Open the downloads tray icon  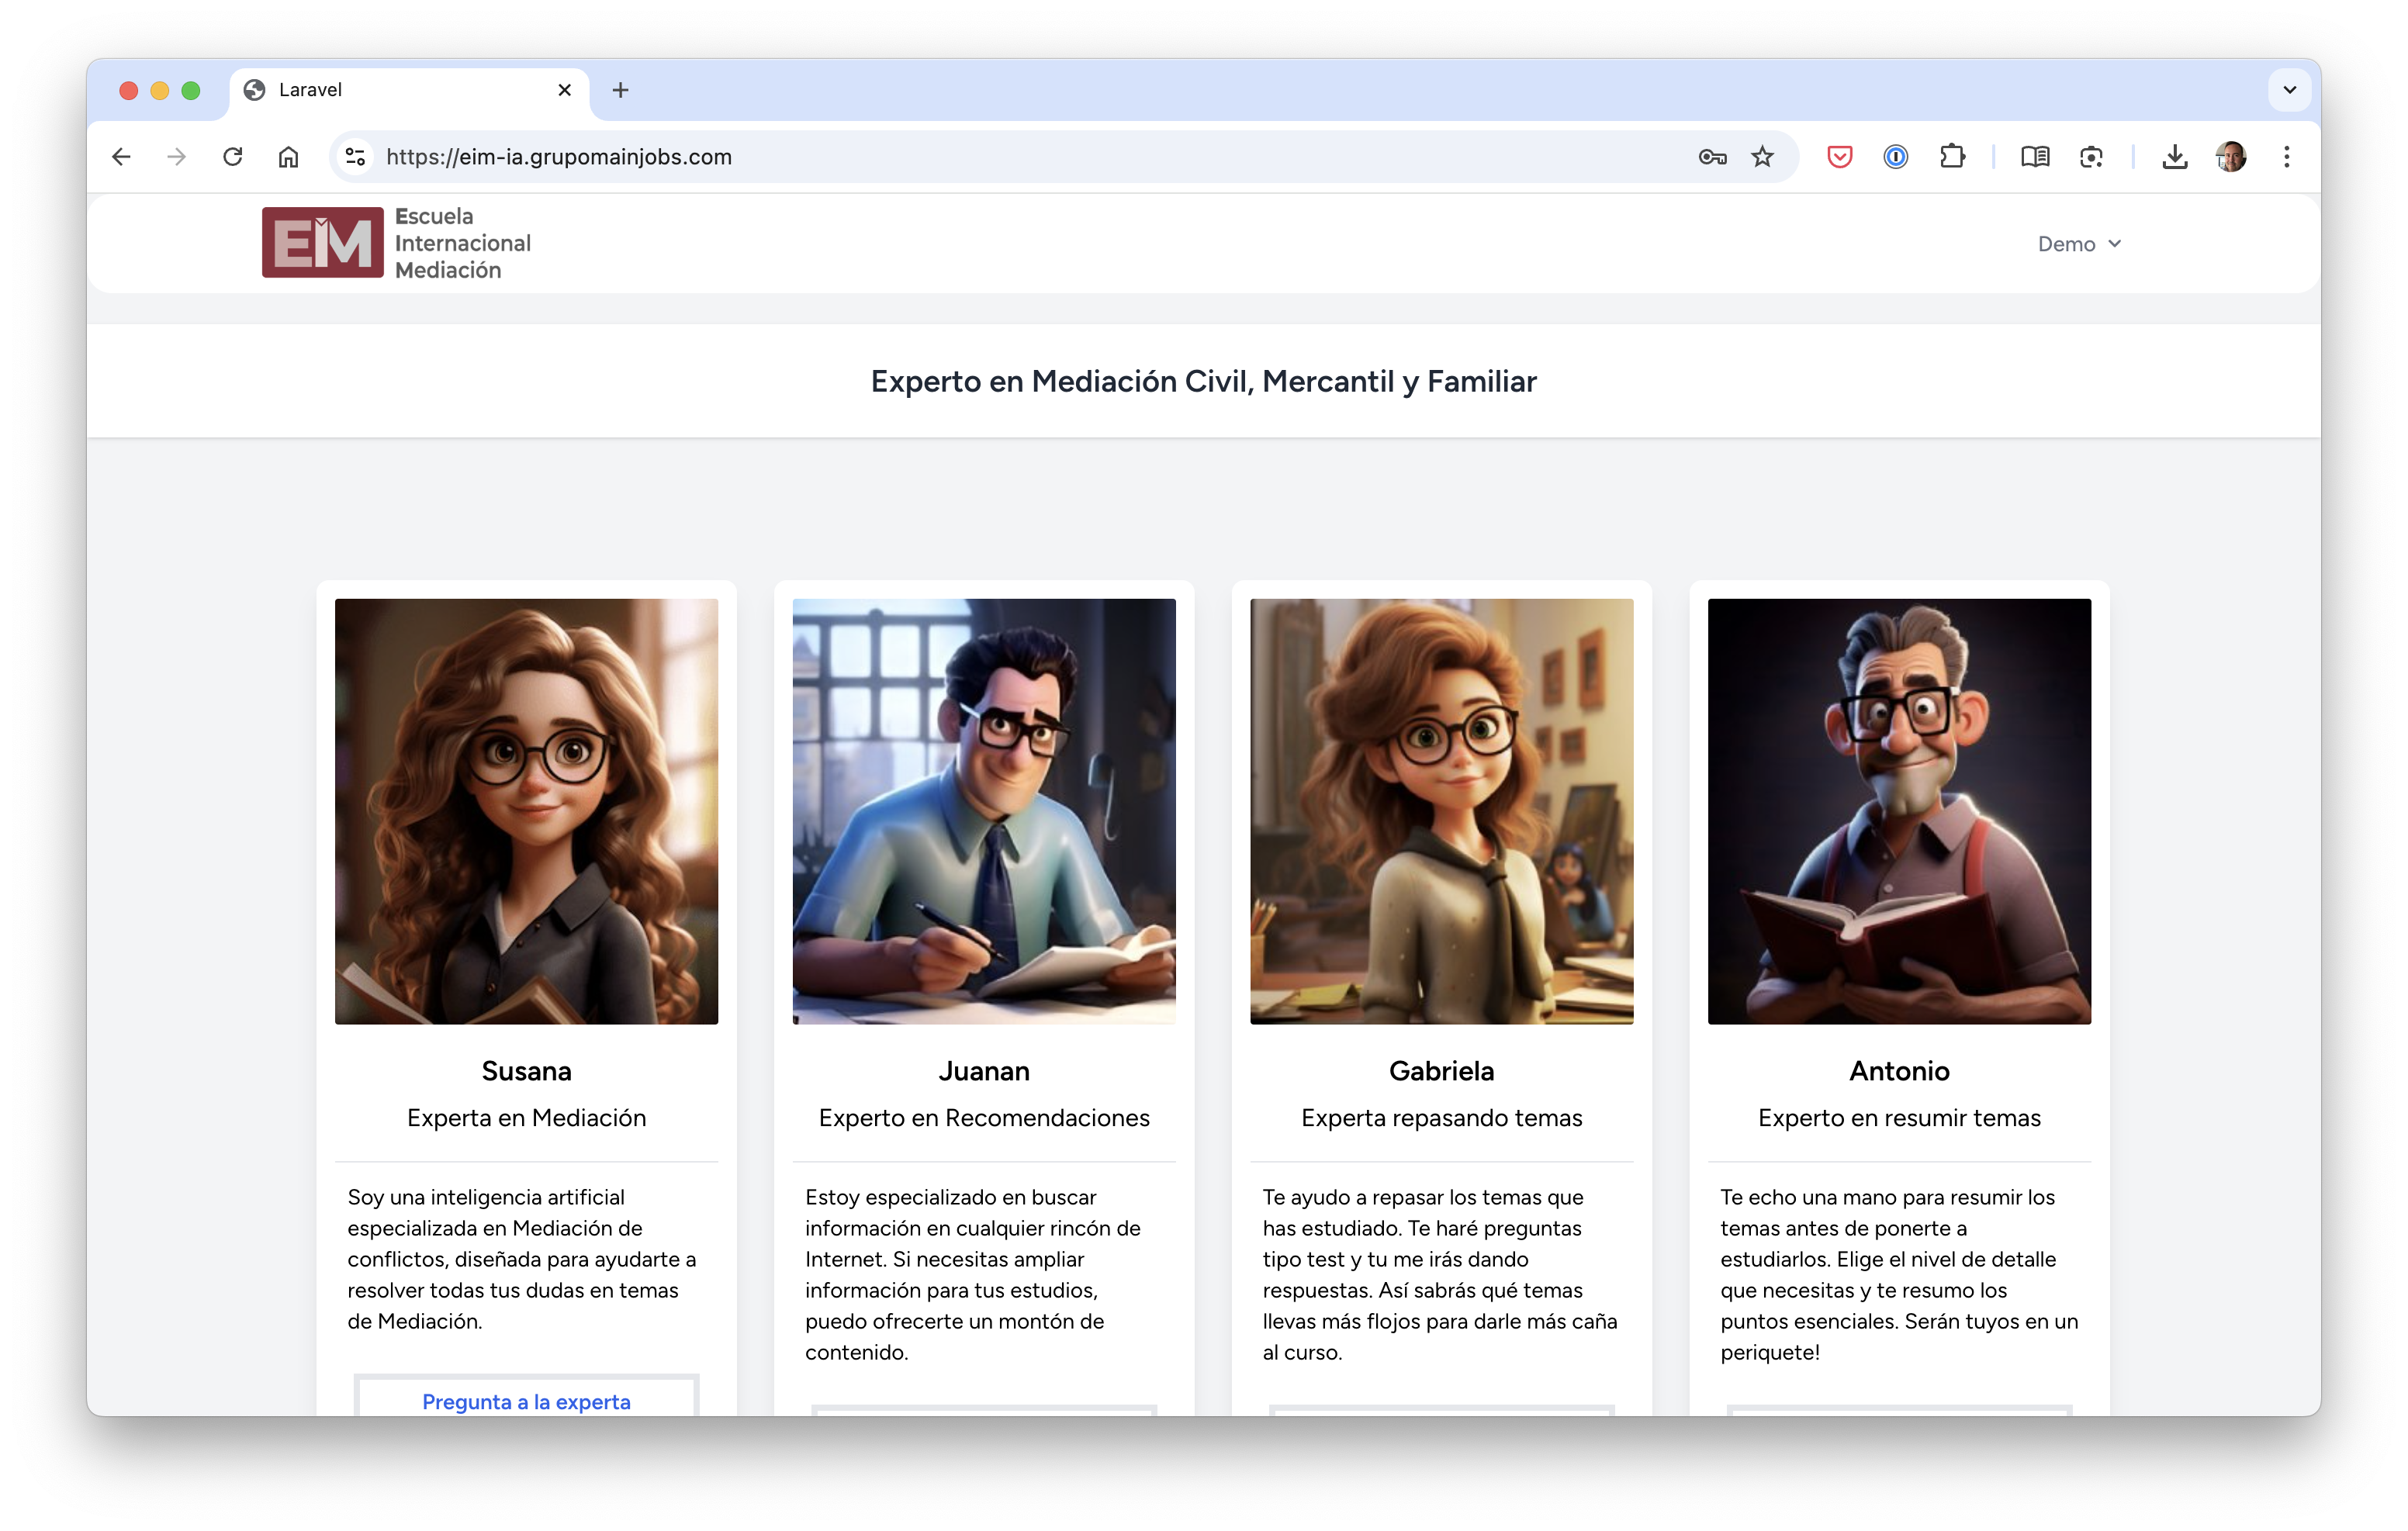[x=2174, y=157]
